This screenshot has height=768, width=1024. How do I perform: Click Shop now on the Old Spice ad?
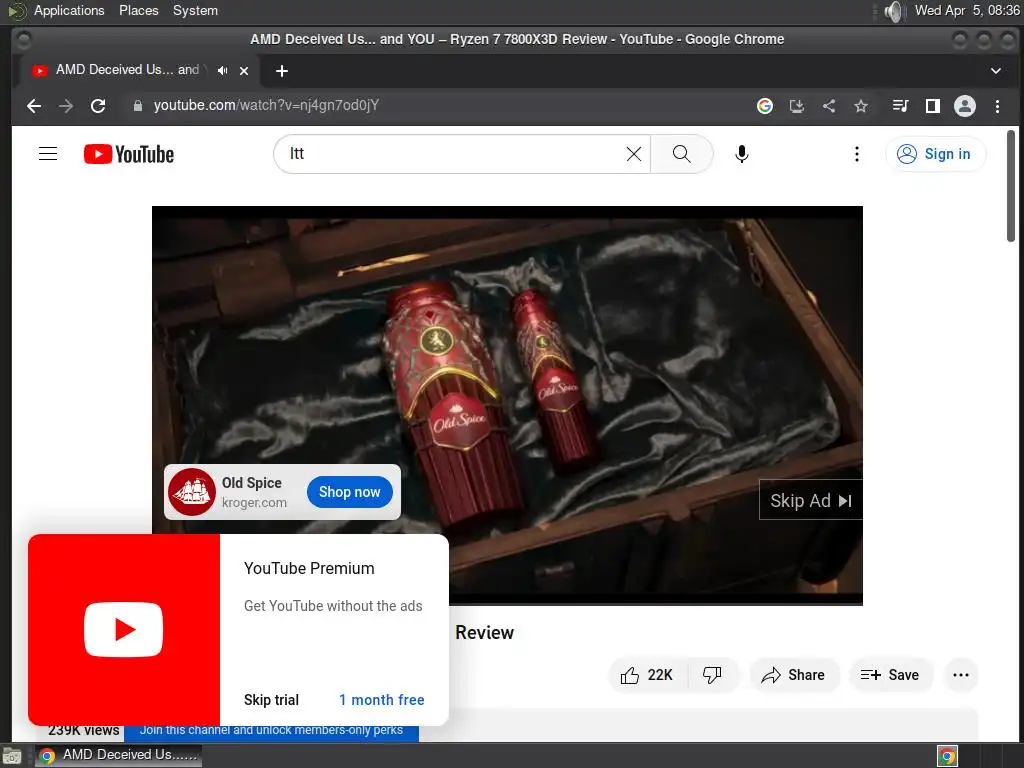click(x=349, y=492)
